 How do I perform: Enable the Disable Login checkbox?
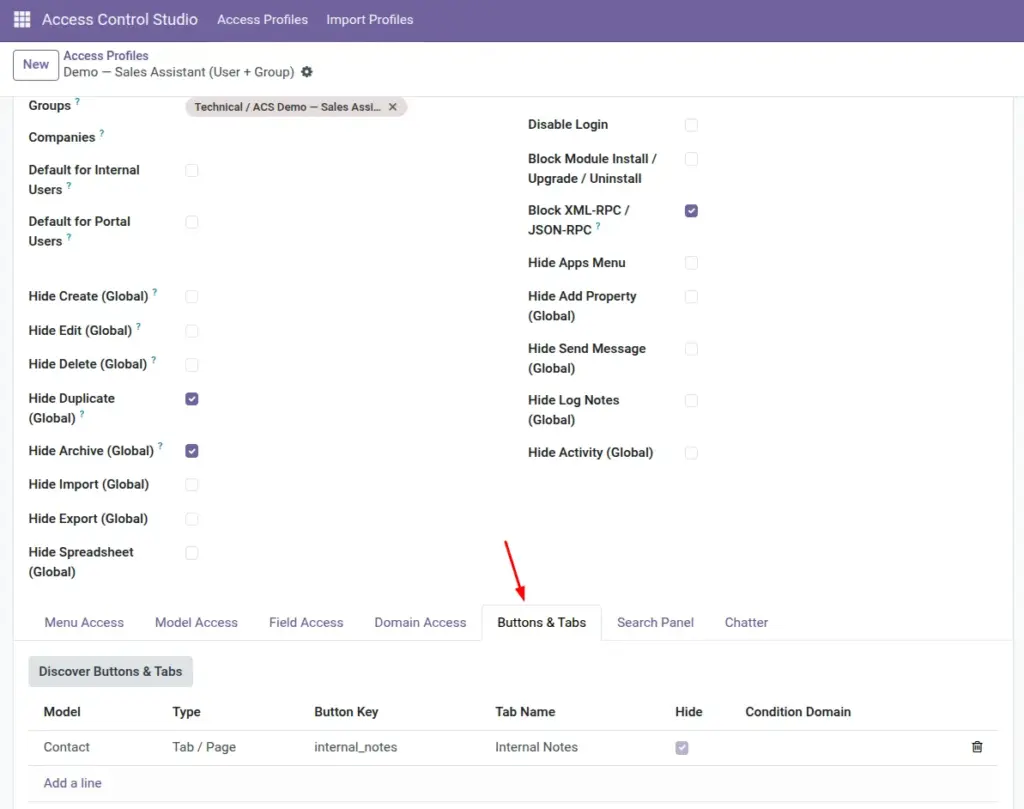[x=691, y=125]
